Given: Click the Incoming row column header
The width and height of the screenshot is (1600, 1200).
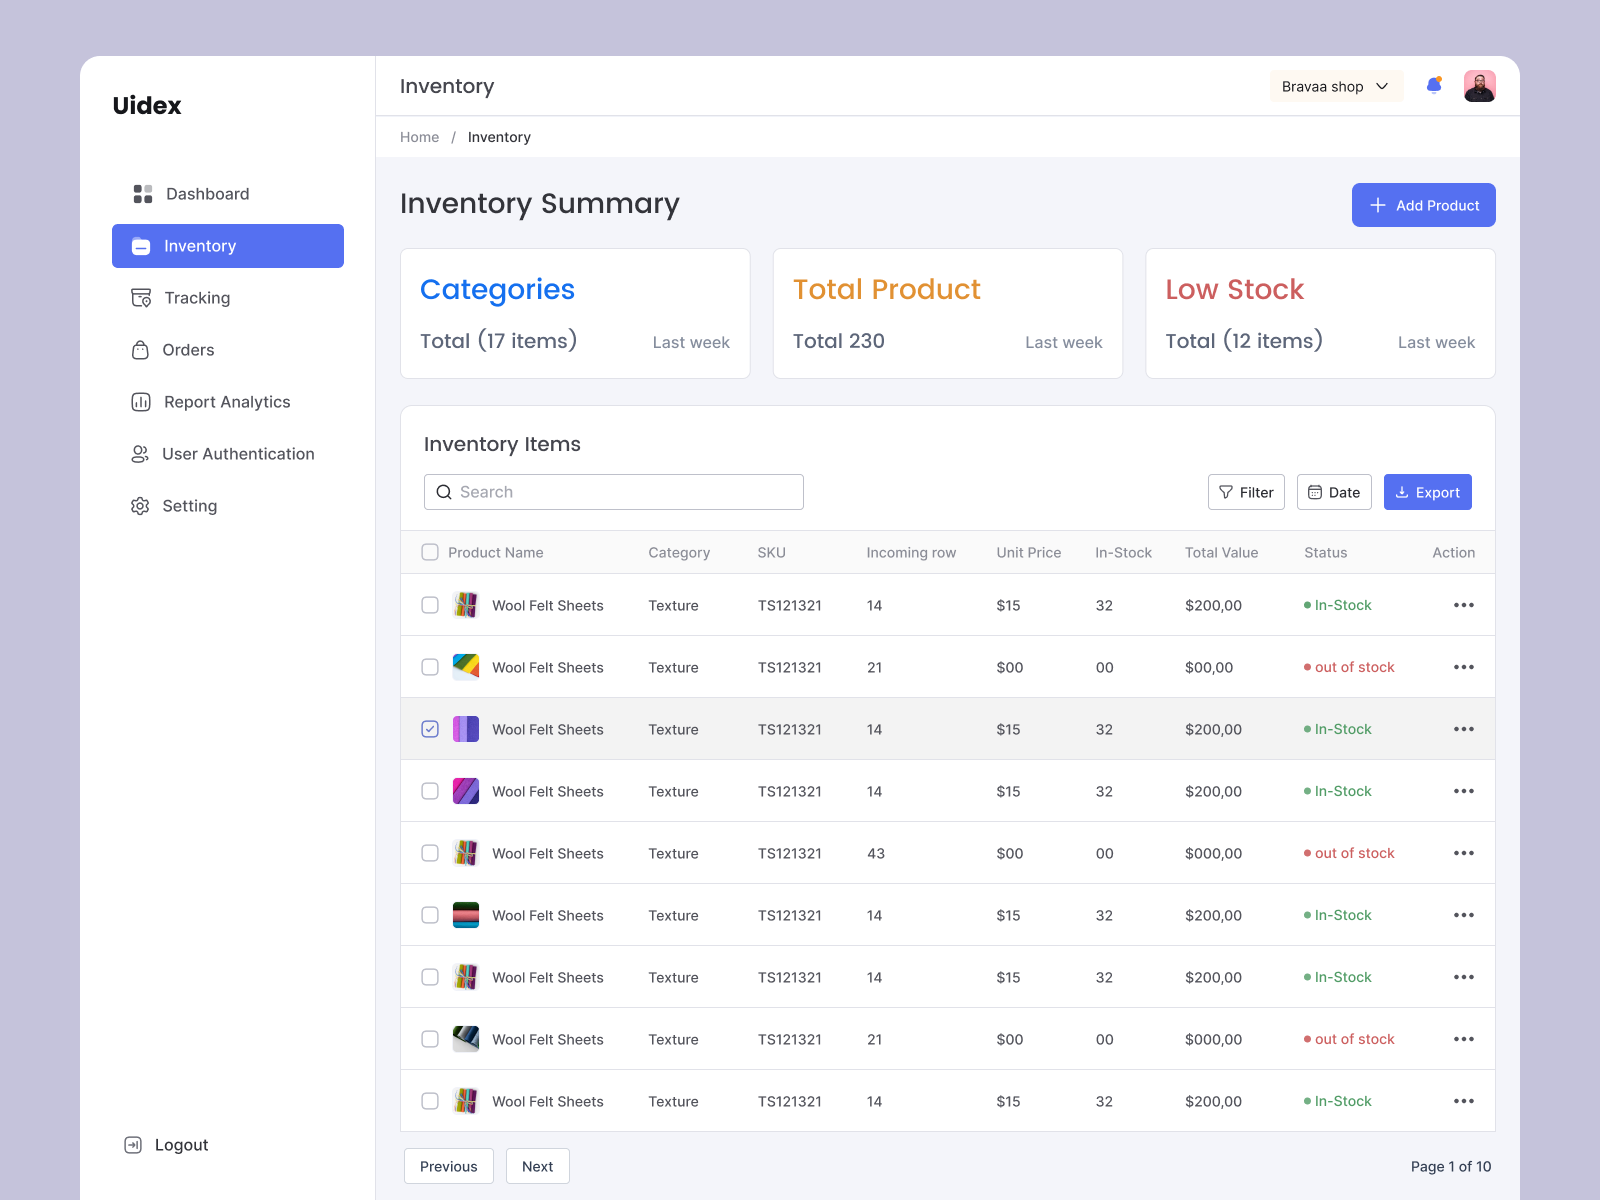Looking at the screenshot, I should (911, 552).
